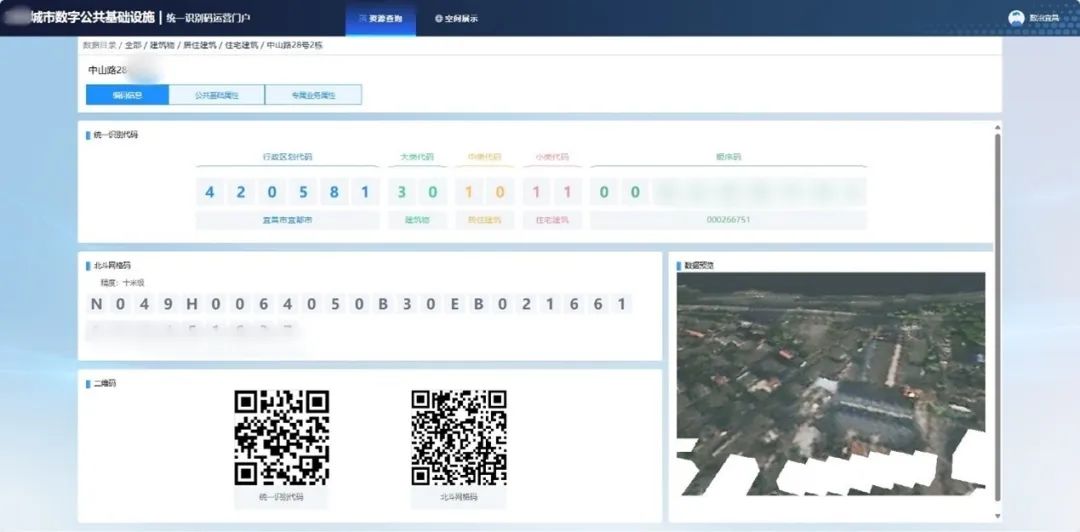1080x532 pixels.
Task: Click digit 5 in the administrative division code
Action: [x=303, y=192]
